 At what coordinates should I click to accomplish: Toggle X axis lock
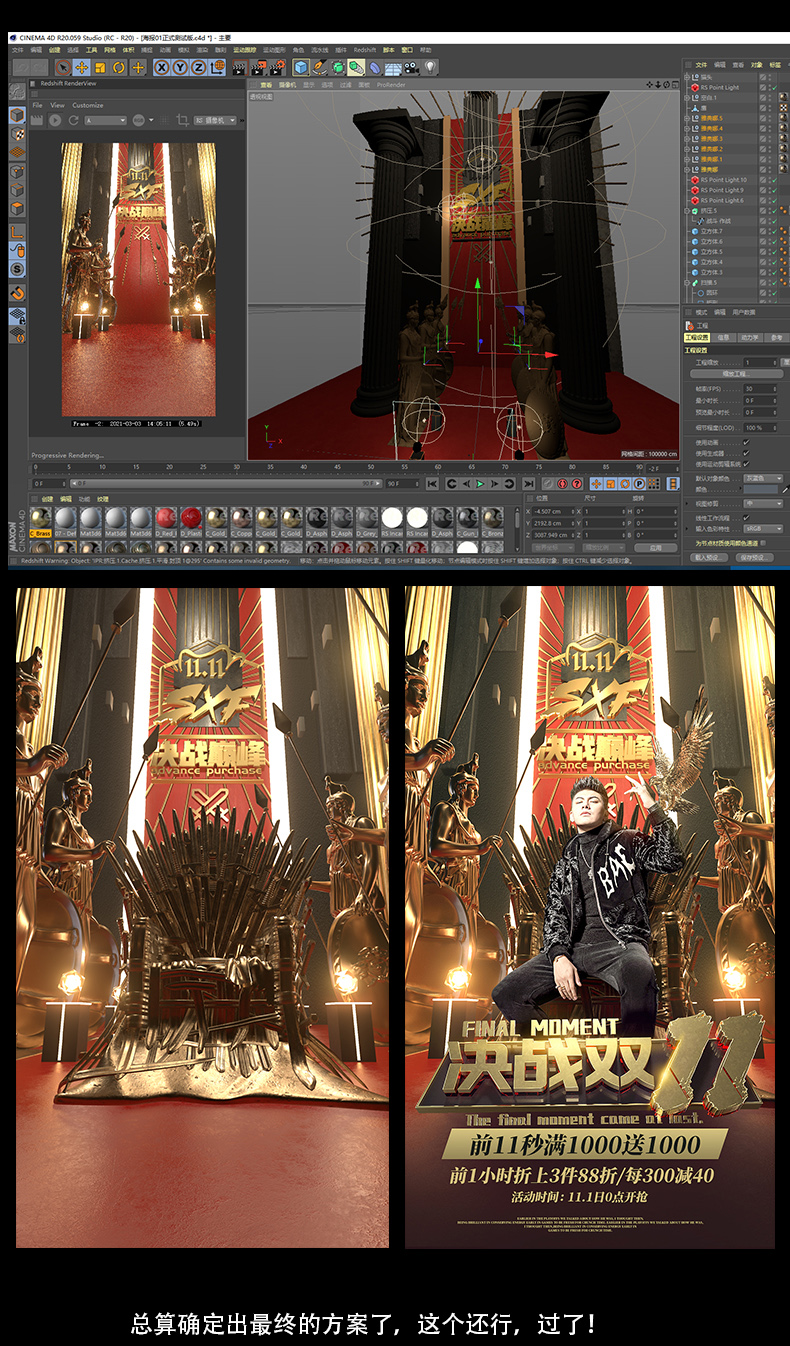click(162, 68)
